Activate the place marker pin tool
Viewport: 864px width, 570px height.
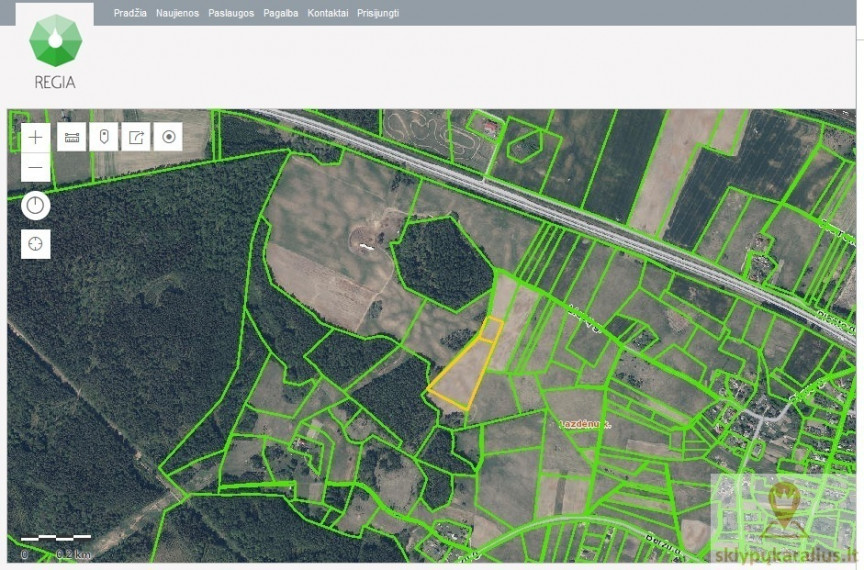pos(104,137)
